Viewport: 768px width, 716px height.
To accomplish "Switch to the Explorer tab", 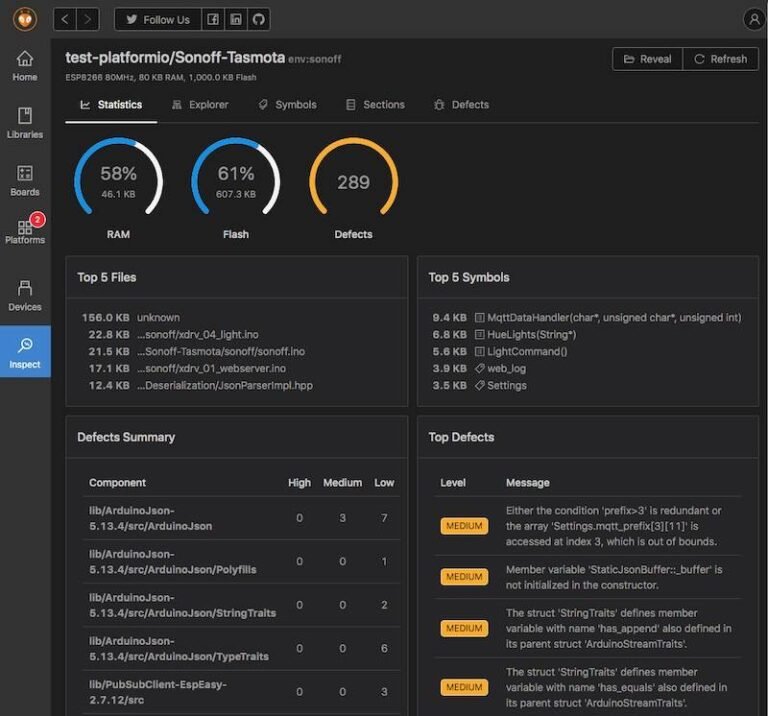I will [200, 105].
